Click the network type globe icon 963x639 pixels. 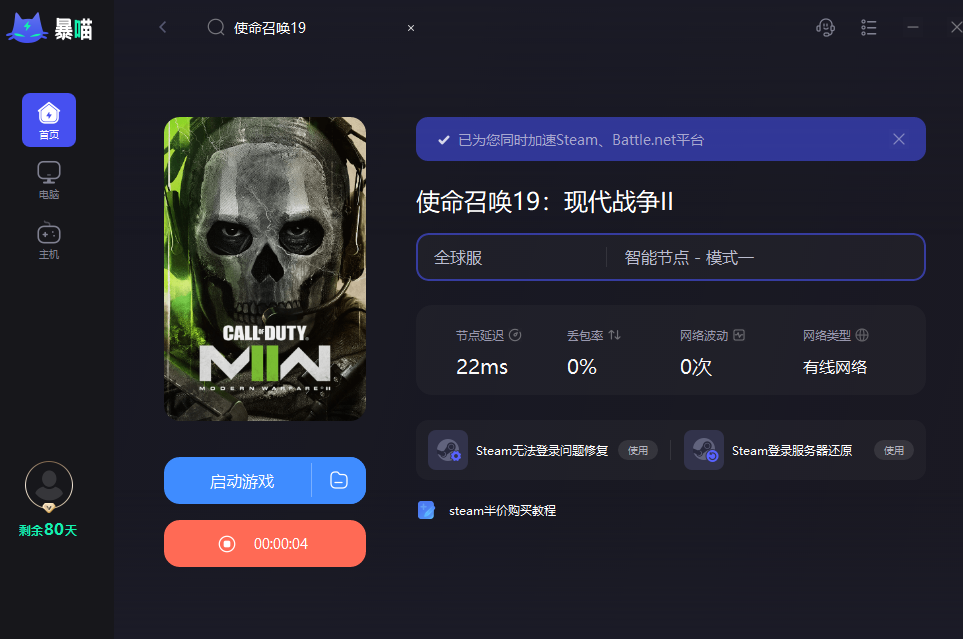pyautogui.click(x=862, y=335)
